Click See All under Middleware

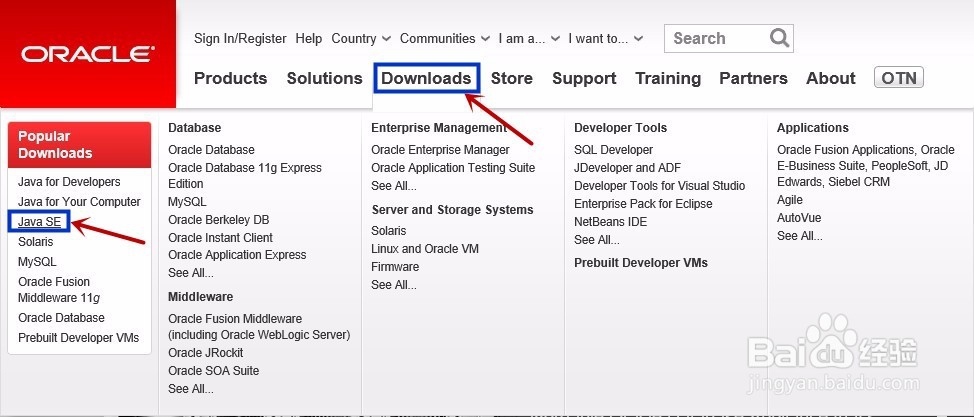(191, 389)
